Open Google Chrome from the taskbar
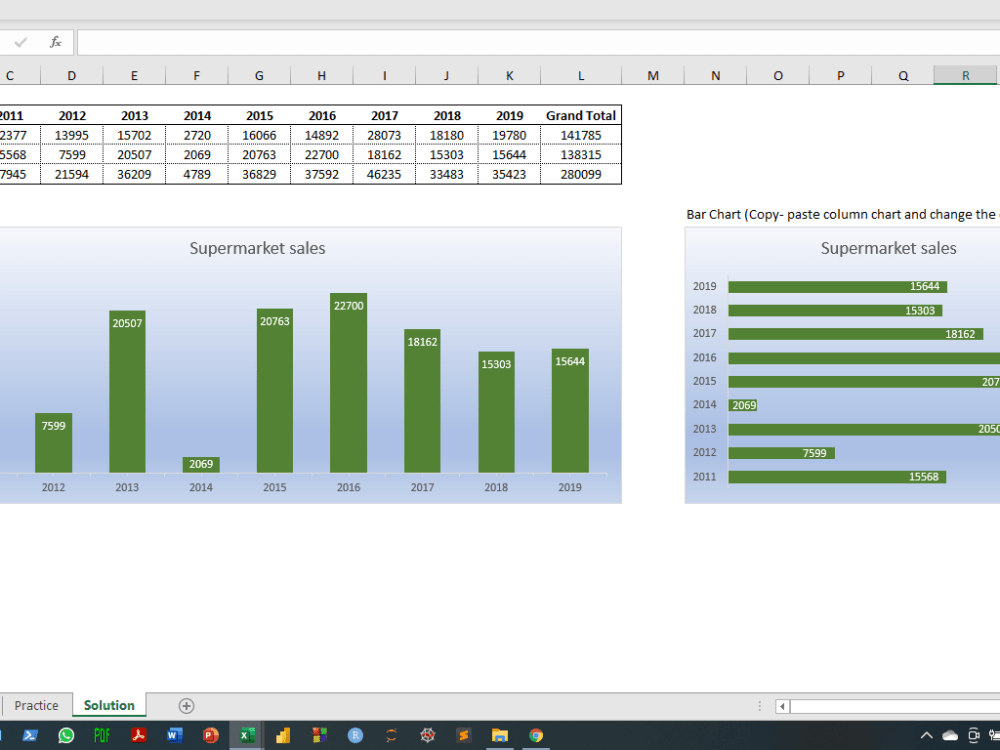 point(537,735)
